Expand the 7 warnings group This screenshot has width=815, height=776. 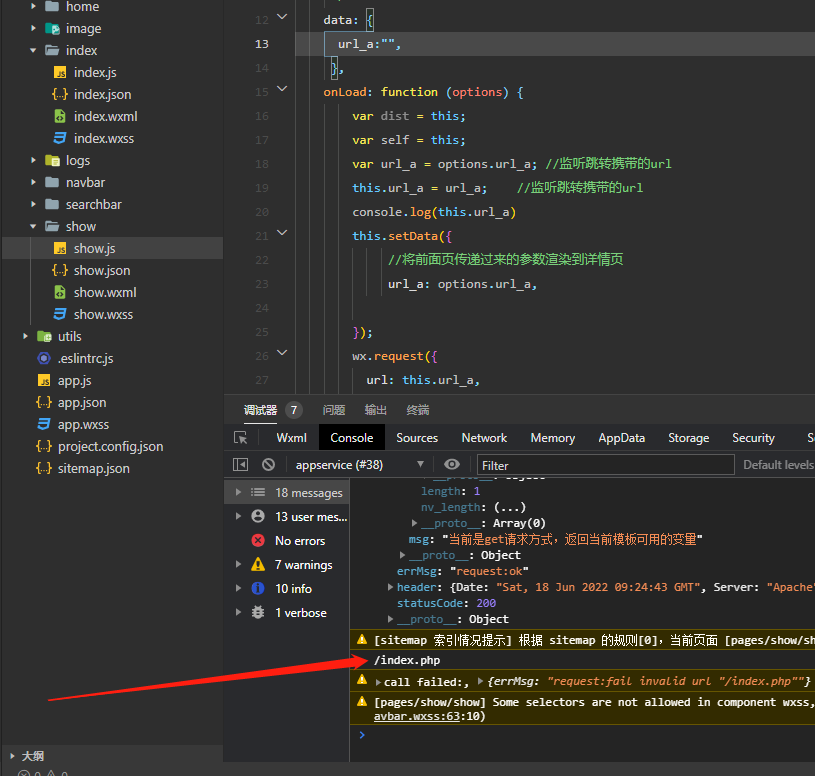coord(238,564)
